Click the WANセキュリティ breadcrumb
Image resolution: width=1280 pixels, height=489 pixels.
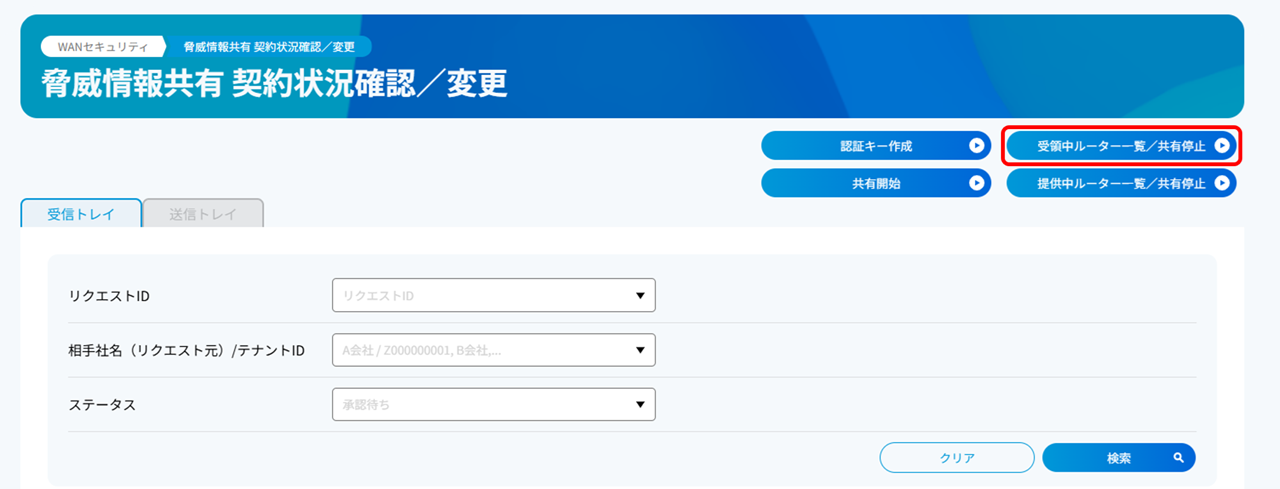coord(103,46)
